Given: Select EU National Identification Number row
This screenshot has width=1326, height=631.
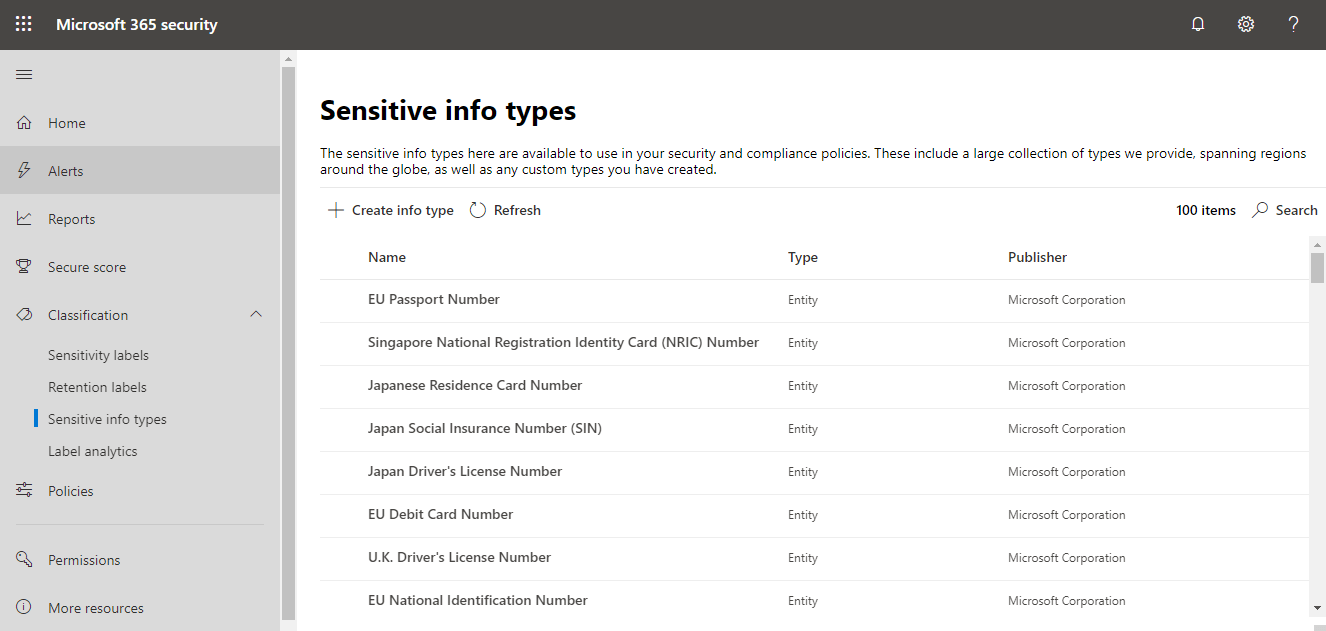Looking at the screenshot, I should 814,601.
